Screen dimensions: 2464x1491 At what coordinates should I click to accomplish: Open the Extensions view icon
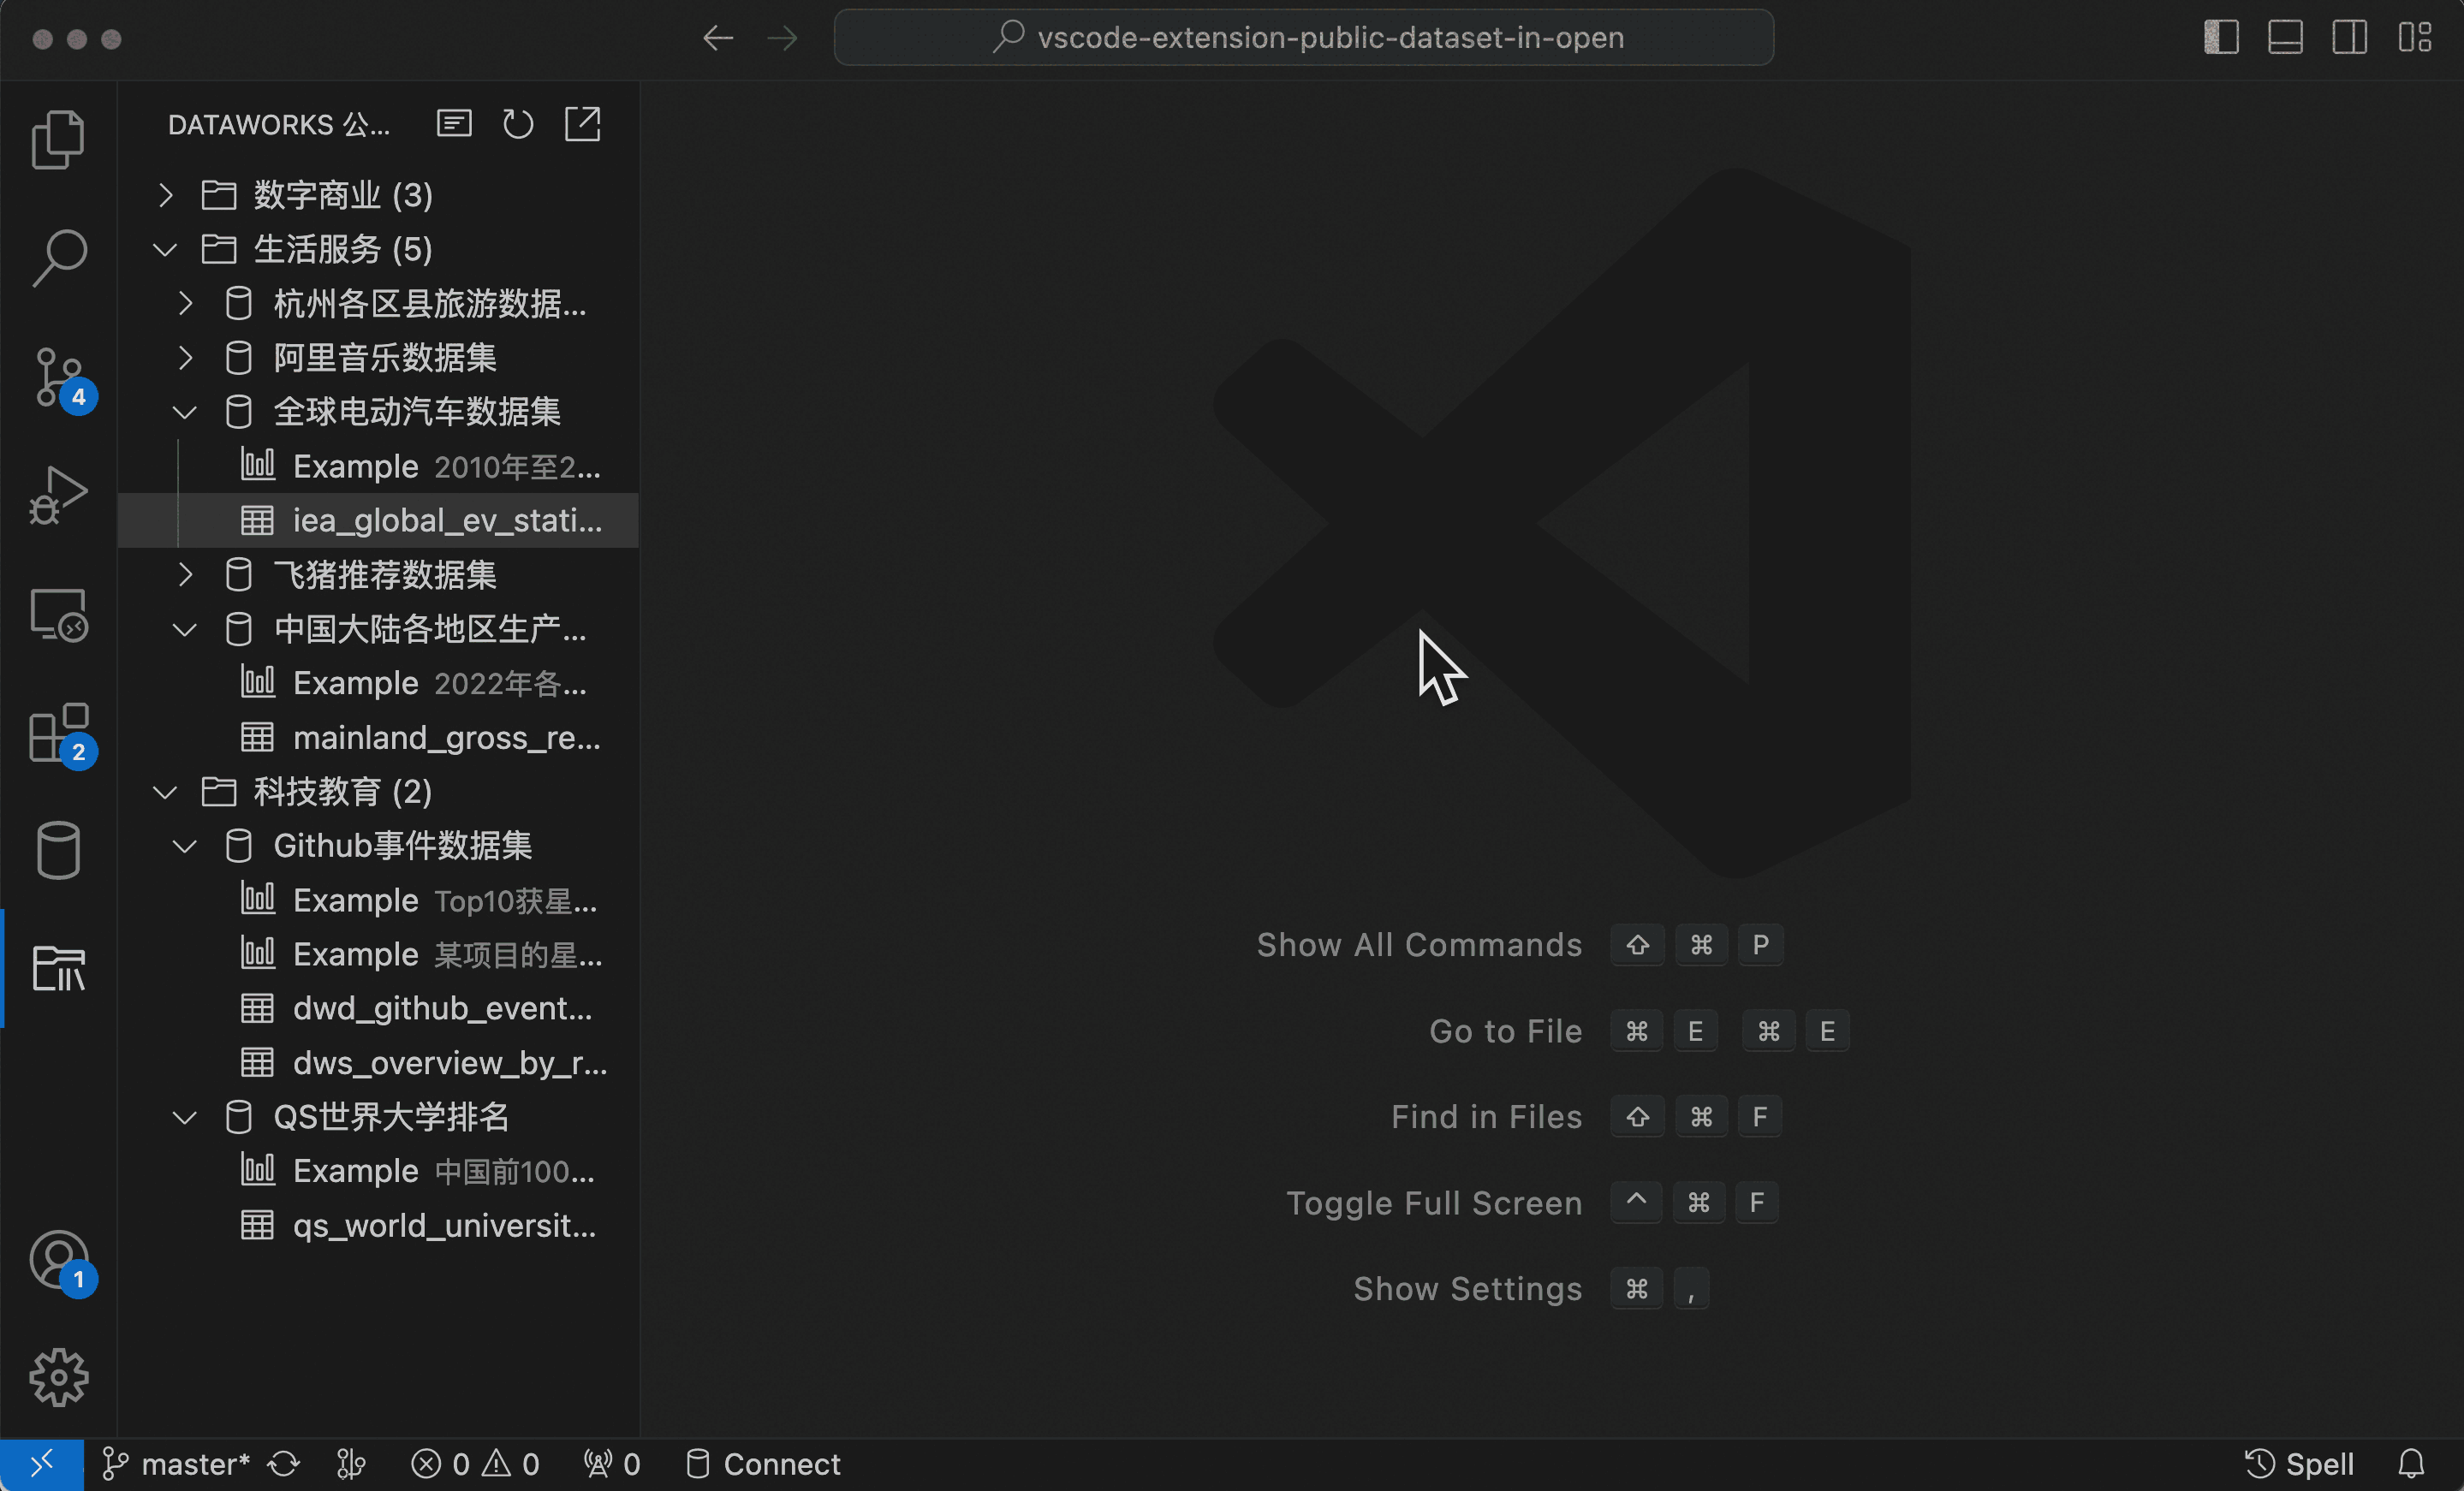point(58,732)
